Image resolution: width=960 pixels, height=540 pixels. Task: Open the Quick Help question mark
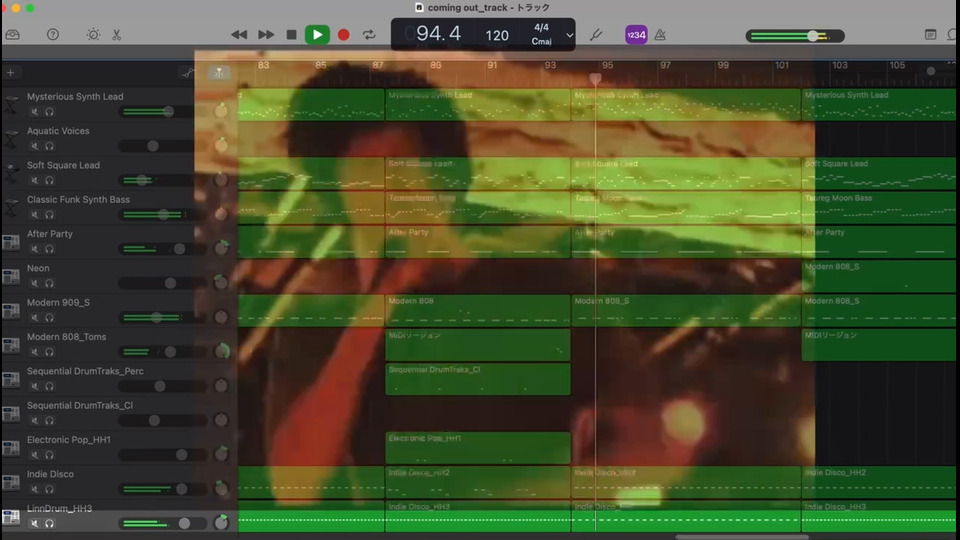53,35
